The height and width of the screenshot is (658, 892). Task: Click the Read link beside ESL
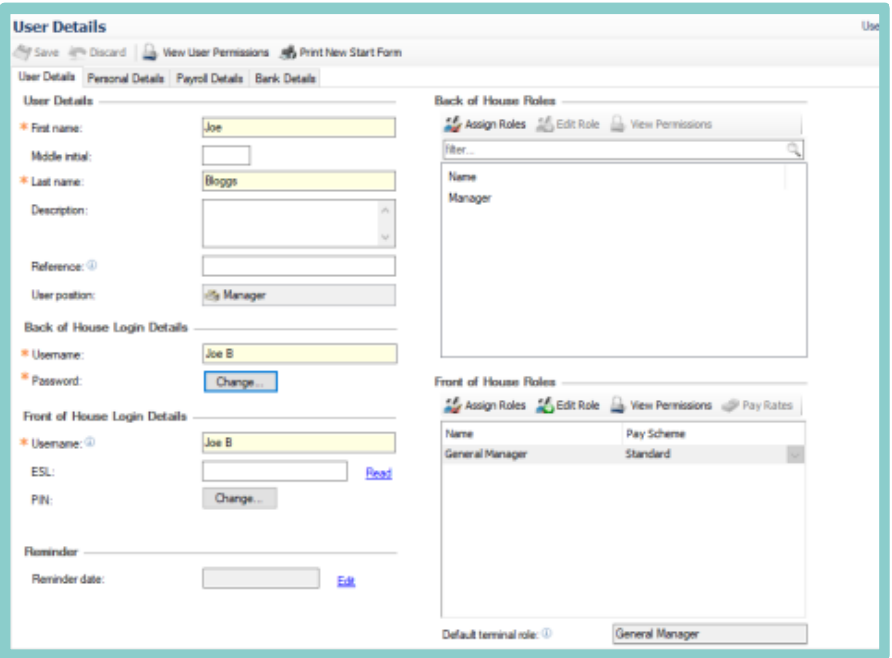coord(378,473)
